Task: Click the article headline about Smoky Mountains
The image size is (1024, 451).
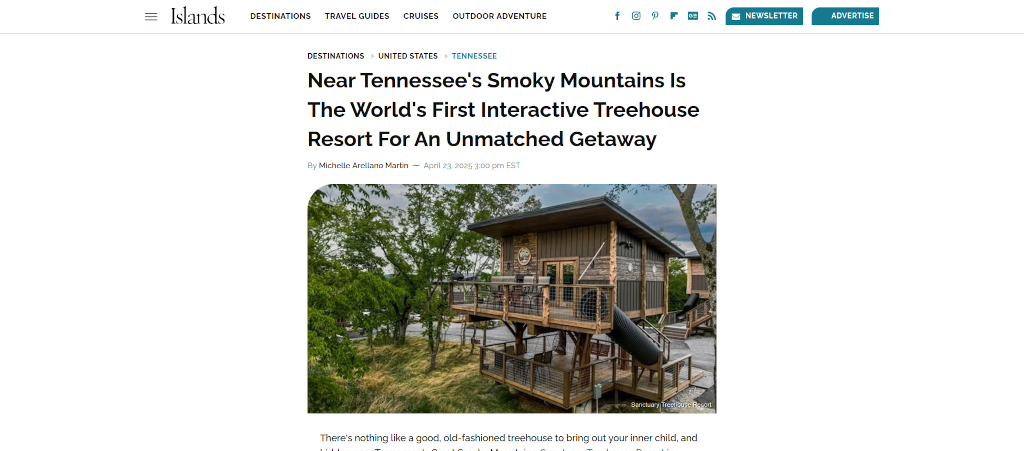Action: pyautogui.click(x=504, y=110)
